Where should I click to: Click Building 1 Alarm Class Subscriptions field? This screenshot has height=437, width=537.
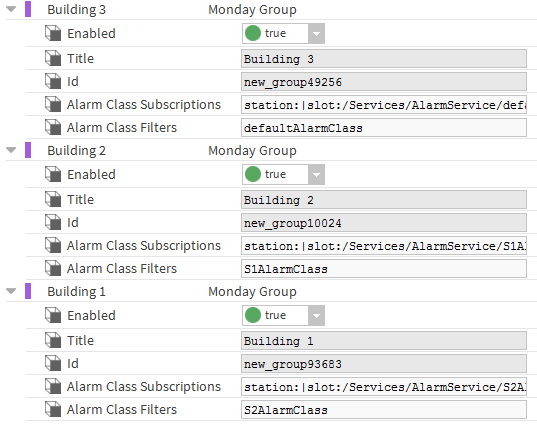(384, 387)
